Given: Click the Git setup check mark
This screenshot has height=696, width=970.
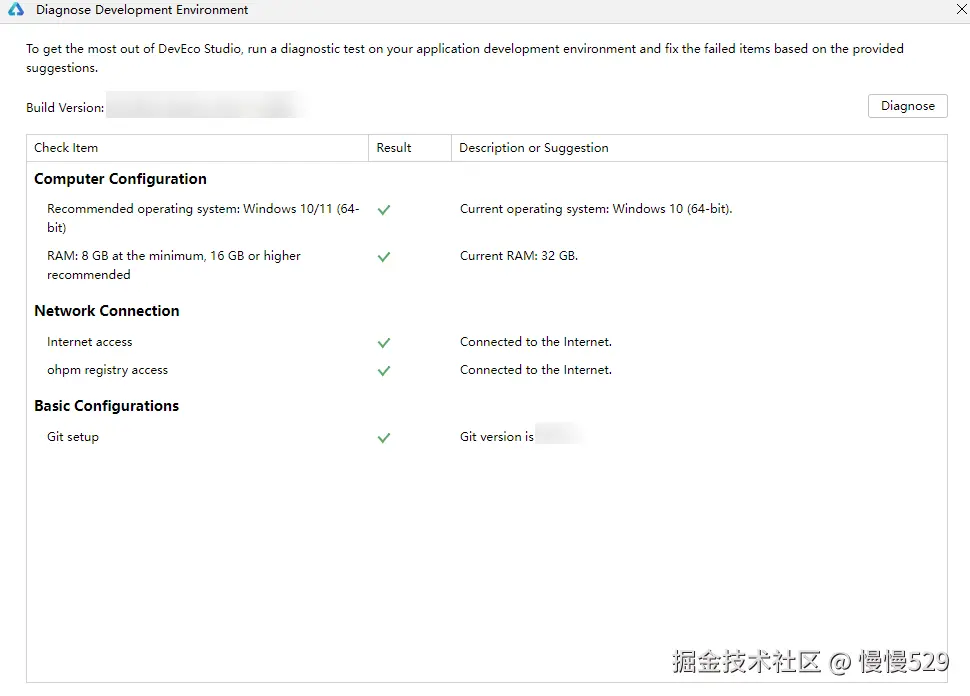Looking at the screenshot, I should click(384, 438).
